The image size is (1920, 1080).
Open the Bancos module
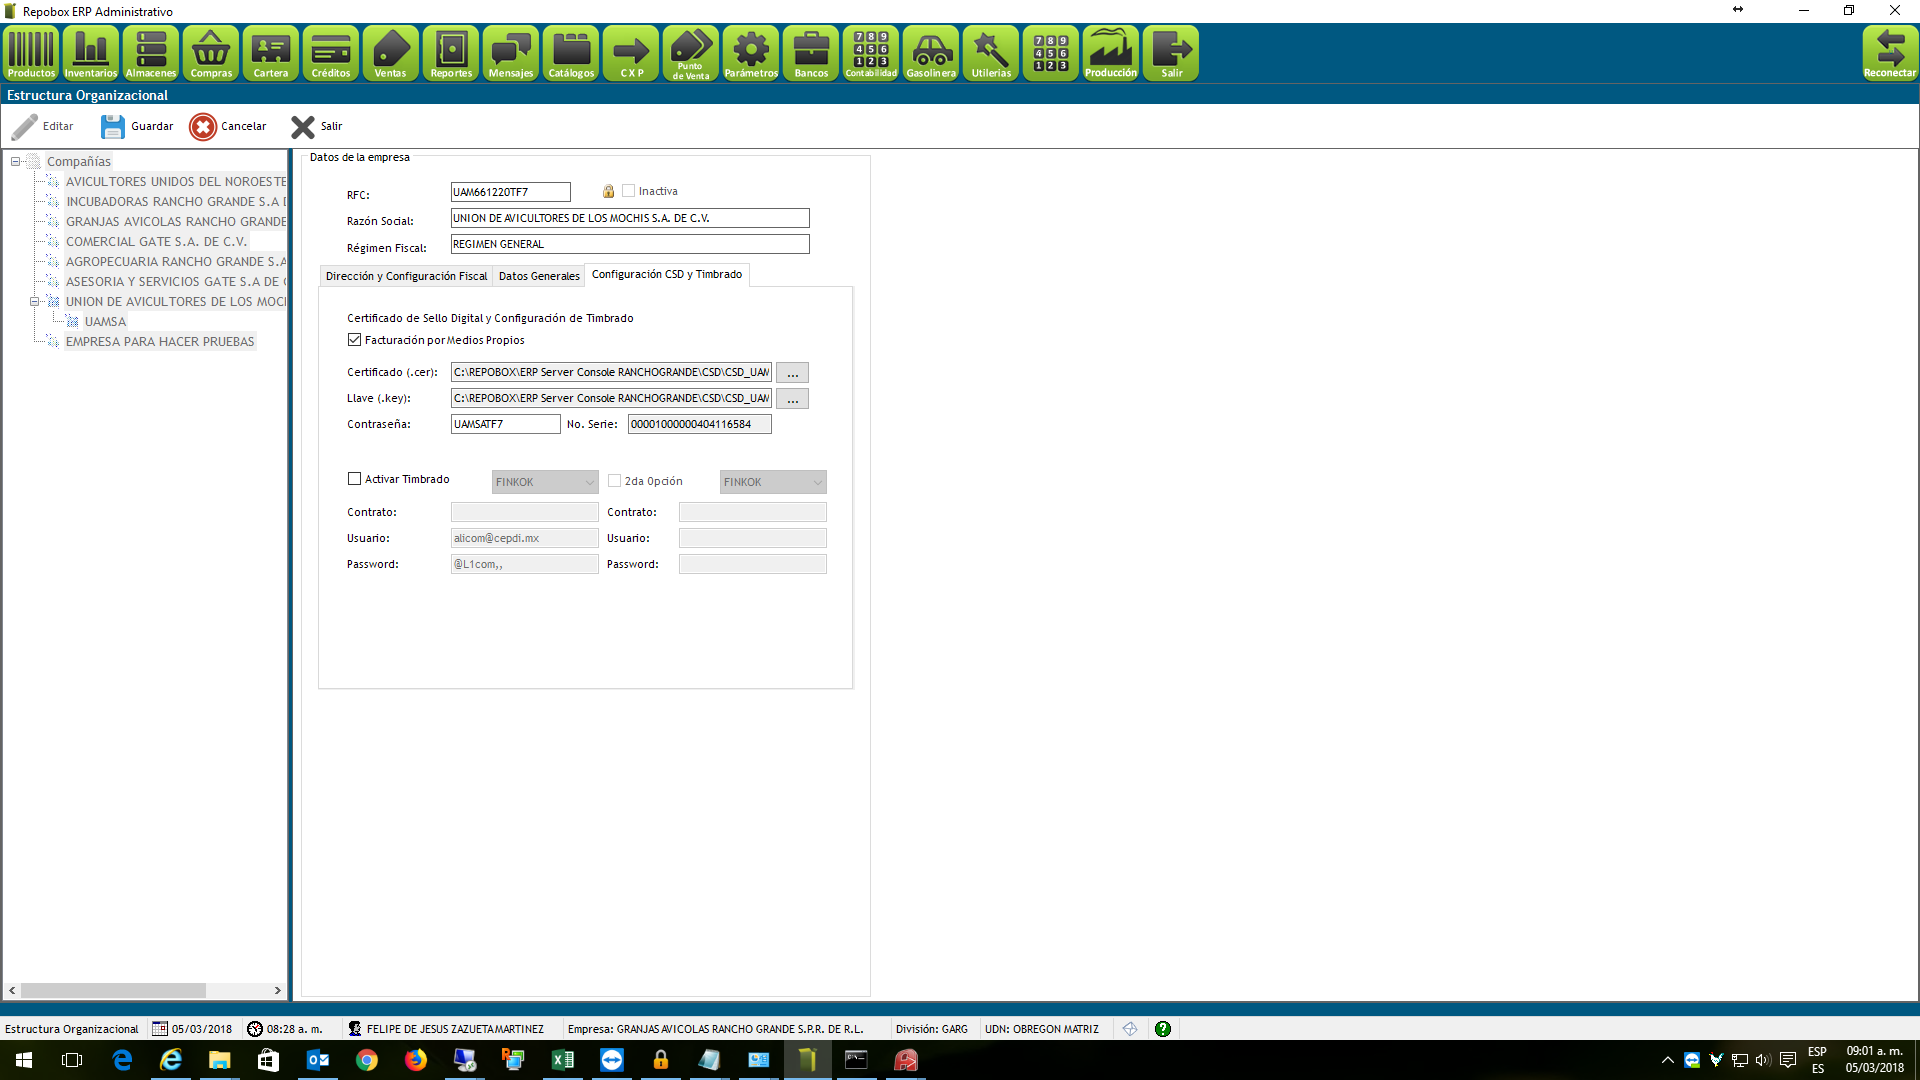pos(811,53)
